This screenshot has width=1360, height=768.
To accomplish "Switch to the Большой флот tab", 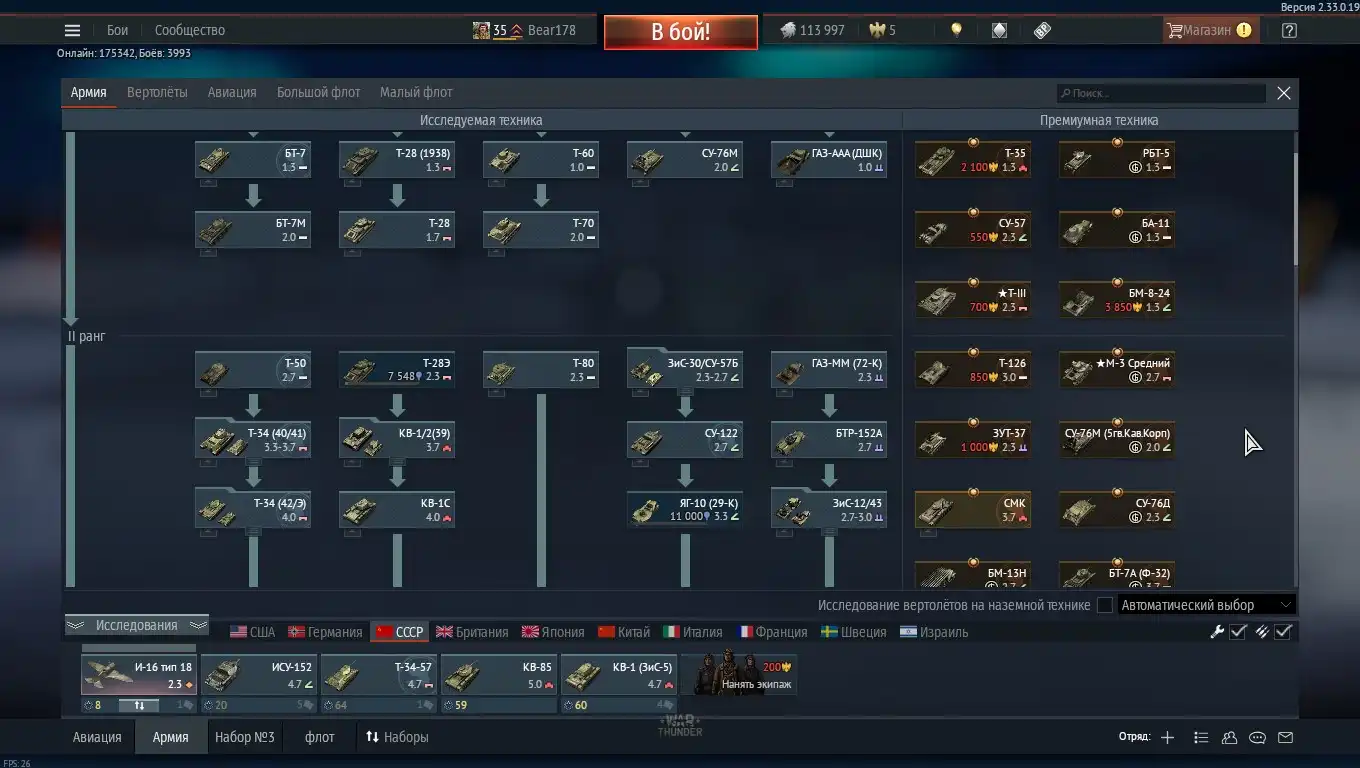I will click(318, 92).
